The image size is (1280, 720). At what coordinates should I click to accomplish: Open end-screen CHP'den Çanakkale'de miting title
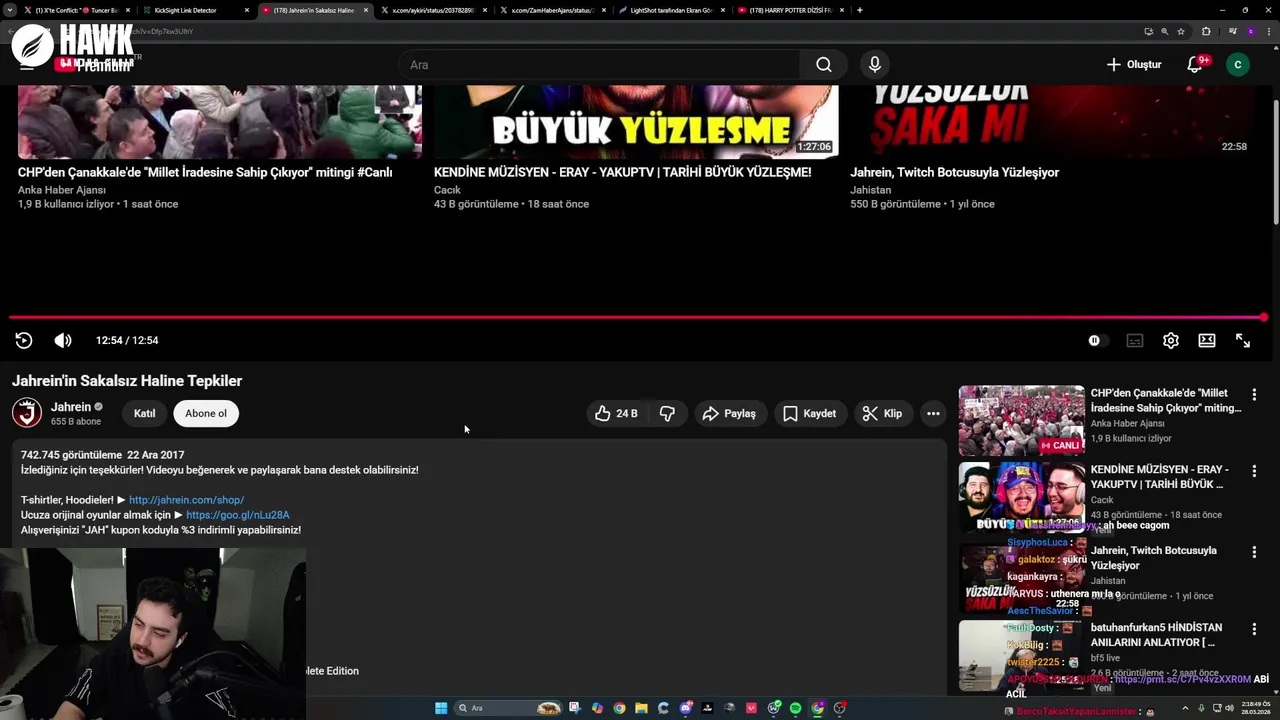click(205, 172)
